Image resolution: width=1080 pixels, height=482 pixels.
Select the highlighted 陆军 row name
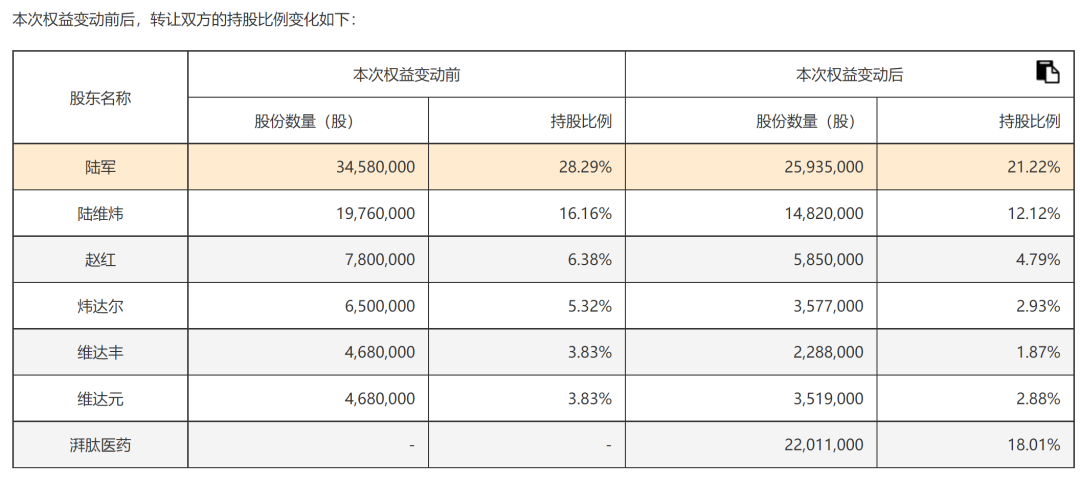(101, 167)
